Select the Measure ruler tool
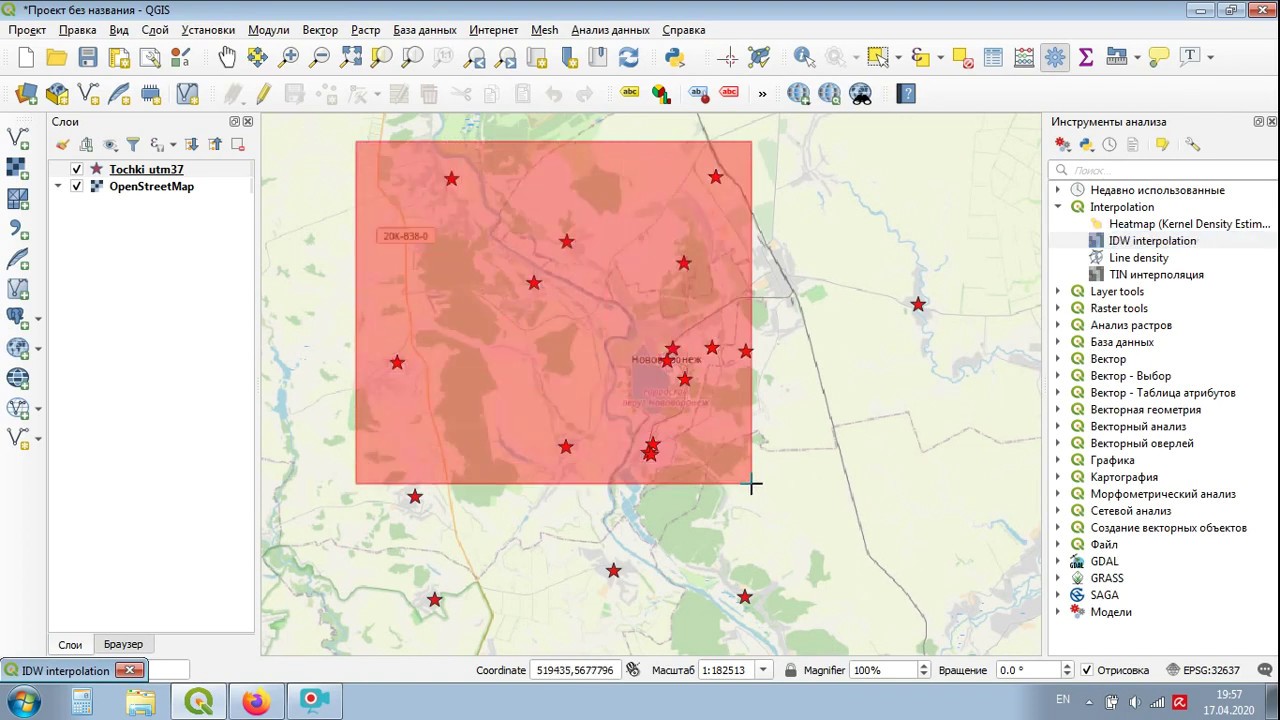 point(1117,57)
